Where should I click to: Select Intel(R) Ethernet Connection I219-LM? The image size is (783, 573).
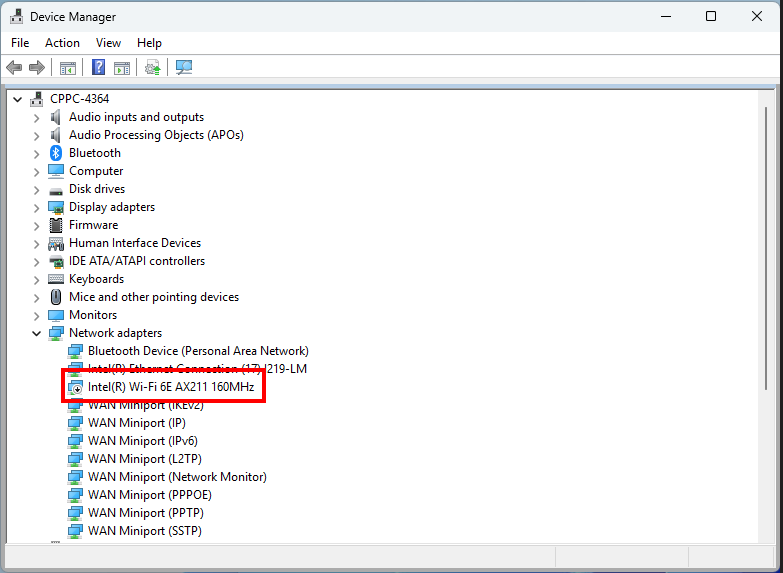pyautogui.click(x=197, y=369)
